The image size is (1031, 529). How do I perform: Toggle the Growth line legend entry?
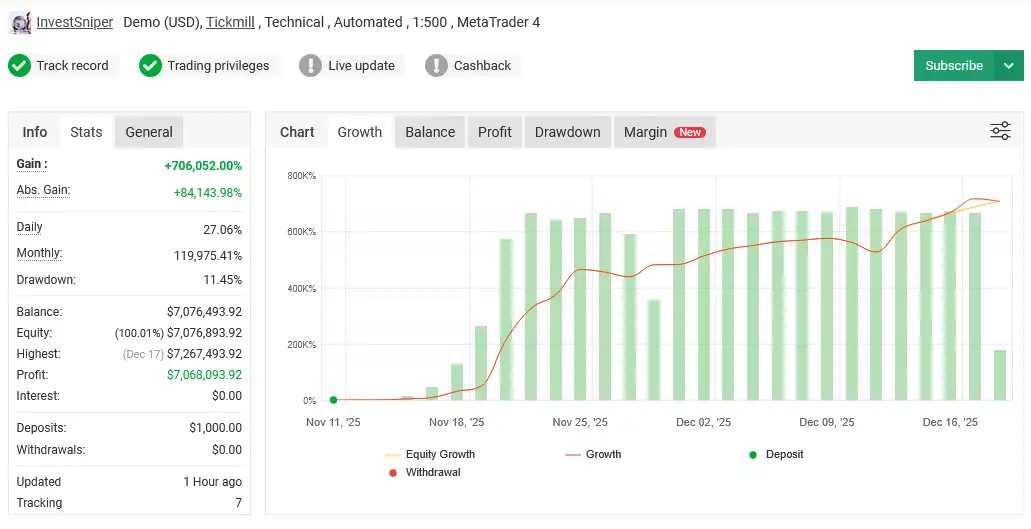point(573,455)
